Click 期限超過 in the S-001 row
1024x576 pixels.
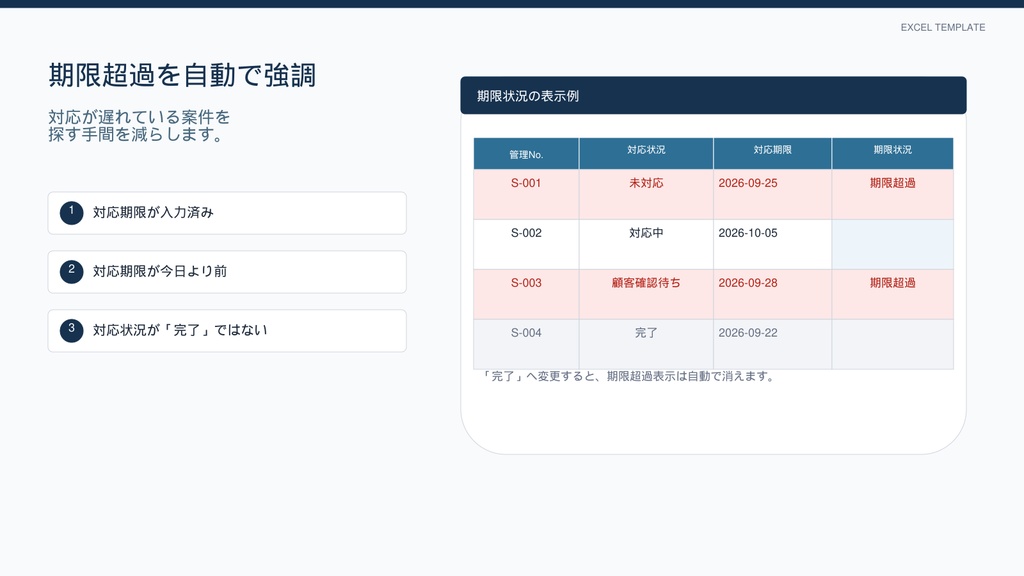[893, 184]
